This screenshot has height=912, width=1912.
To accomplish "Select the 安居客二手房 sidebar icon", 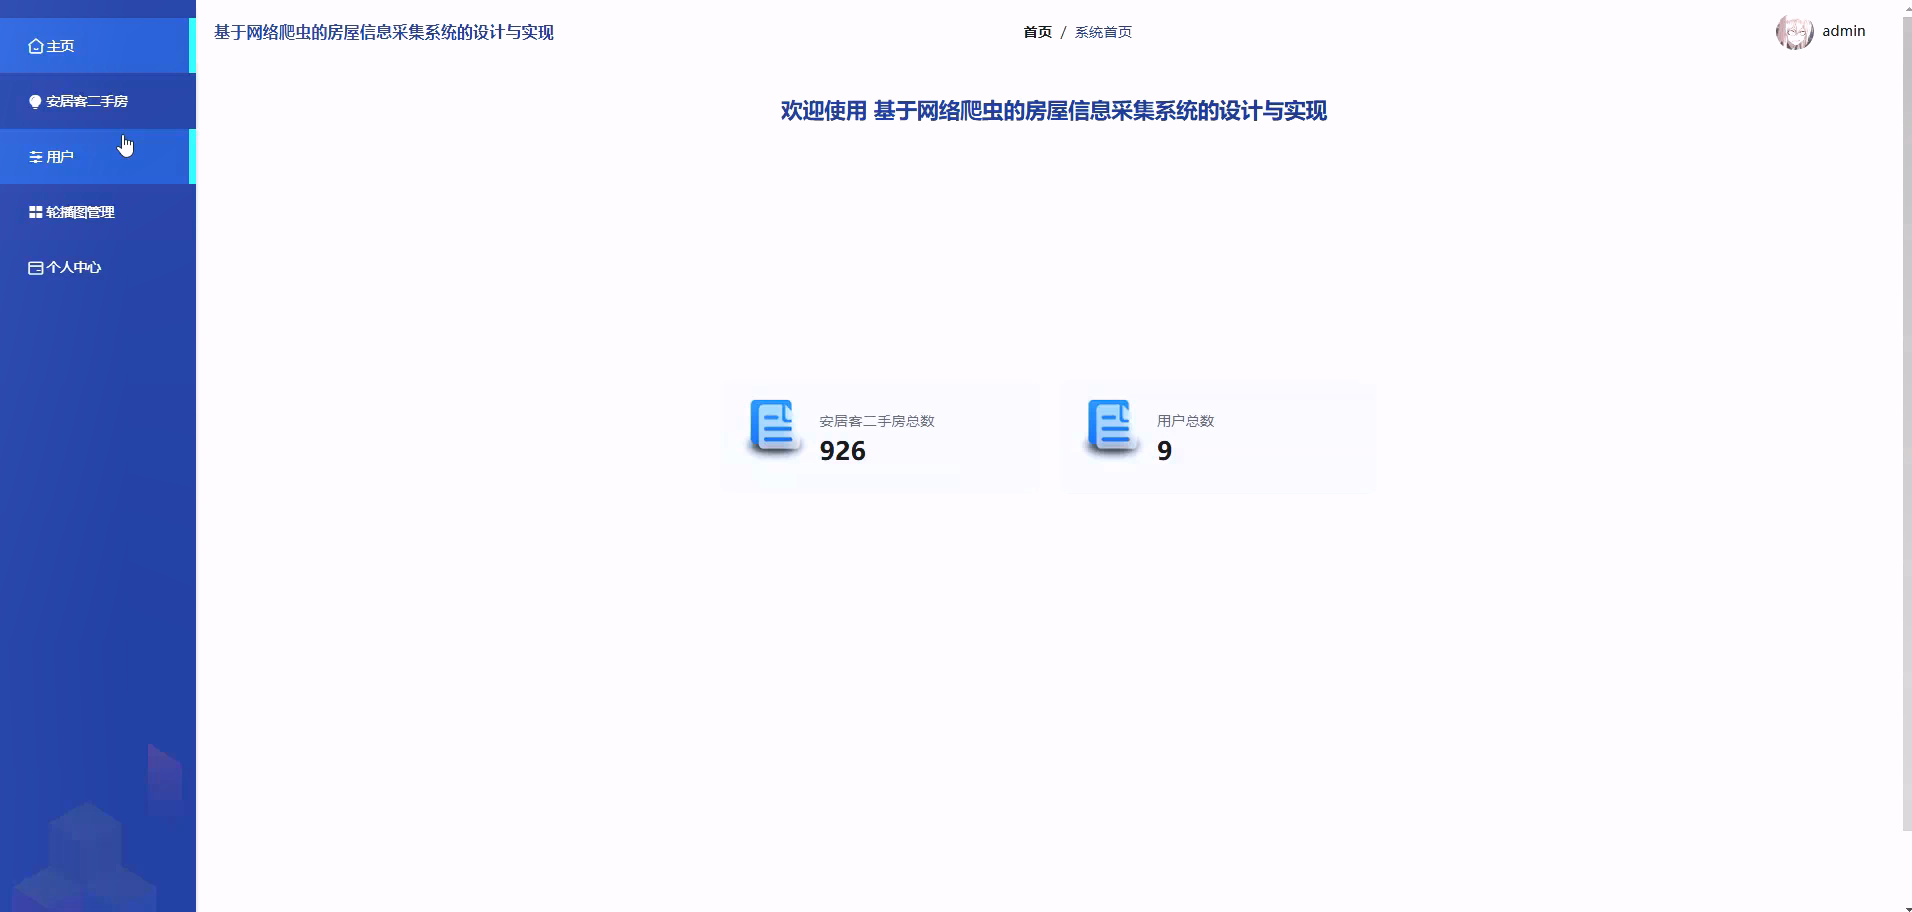I will tap(34, 101).
